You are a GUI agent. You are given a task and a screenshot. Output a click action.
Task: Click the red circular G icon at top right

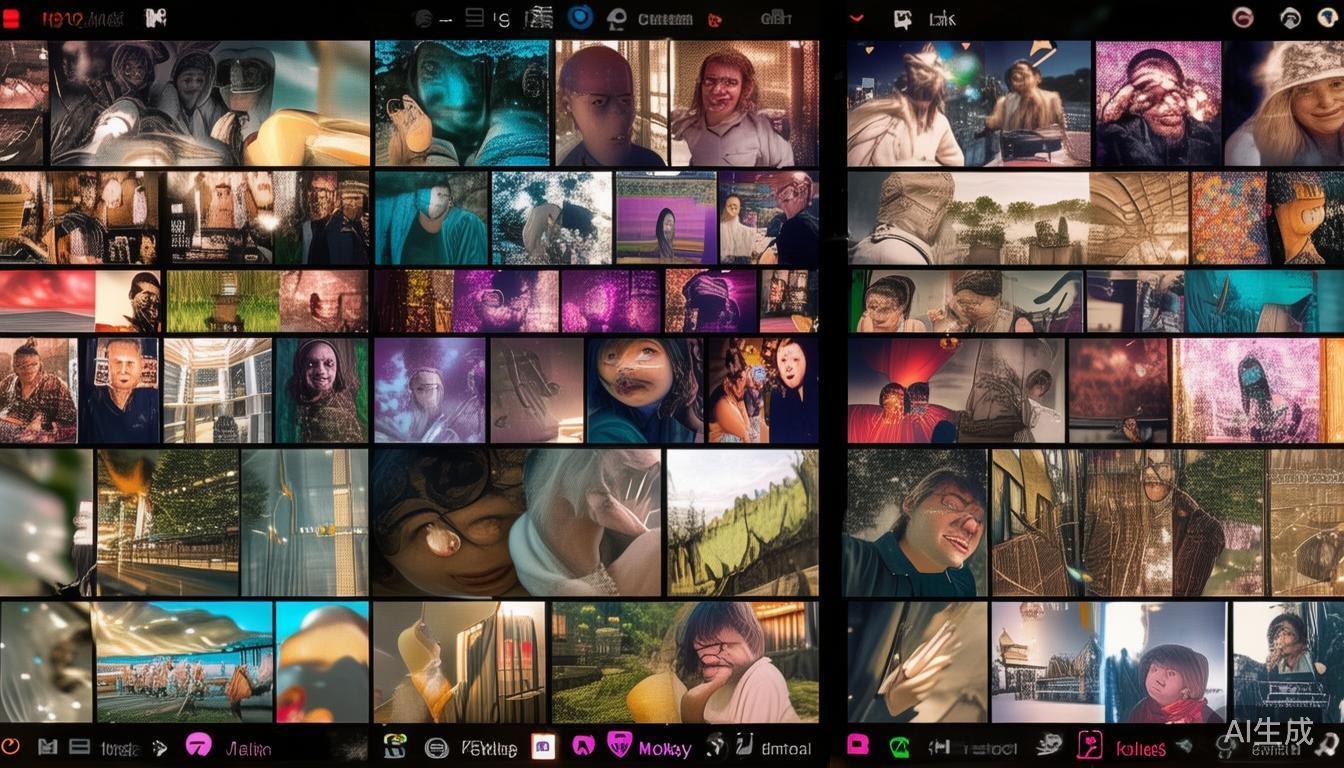pos(1243,17)
